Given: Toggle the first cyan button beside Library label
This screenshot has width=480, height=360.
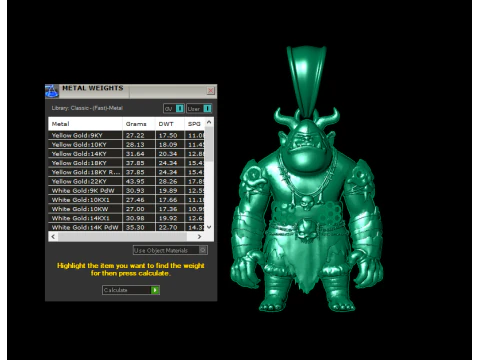Looking at the screenshot, I should point(174,109).
